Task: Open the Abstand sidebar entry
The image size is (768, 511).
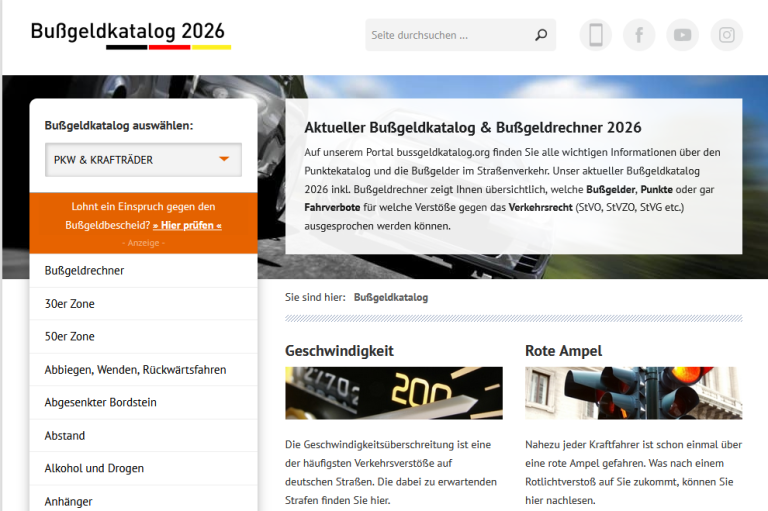Action: pyautogui.click(x=65, y=435)
